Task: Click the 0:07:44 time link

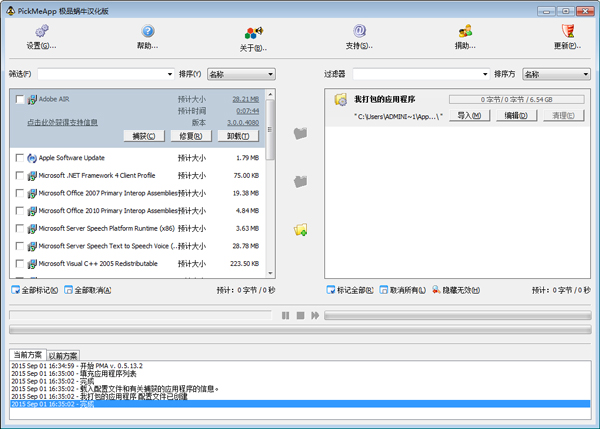Action: coord(248,111)
